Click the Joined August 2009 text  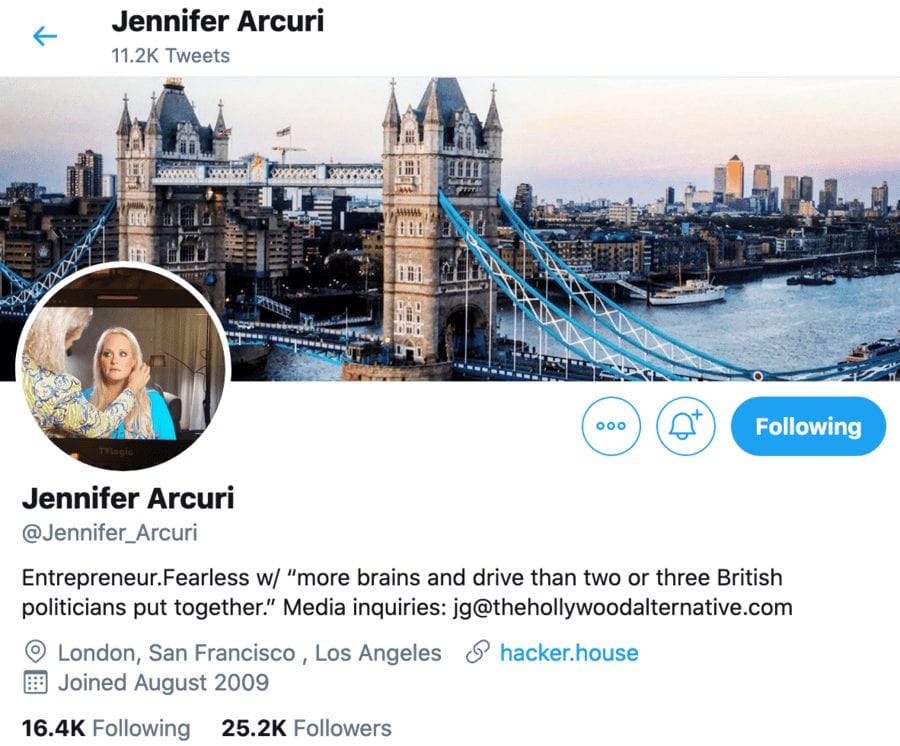point(164,682)
